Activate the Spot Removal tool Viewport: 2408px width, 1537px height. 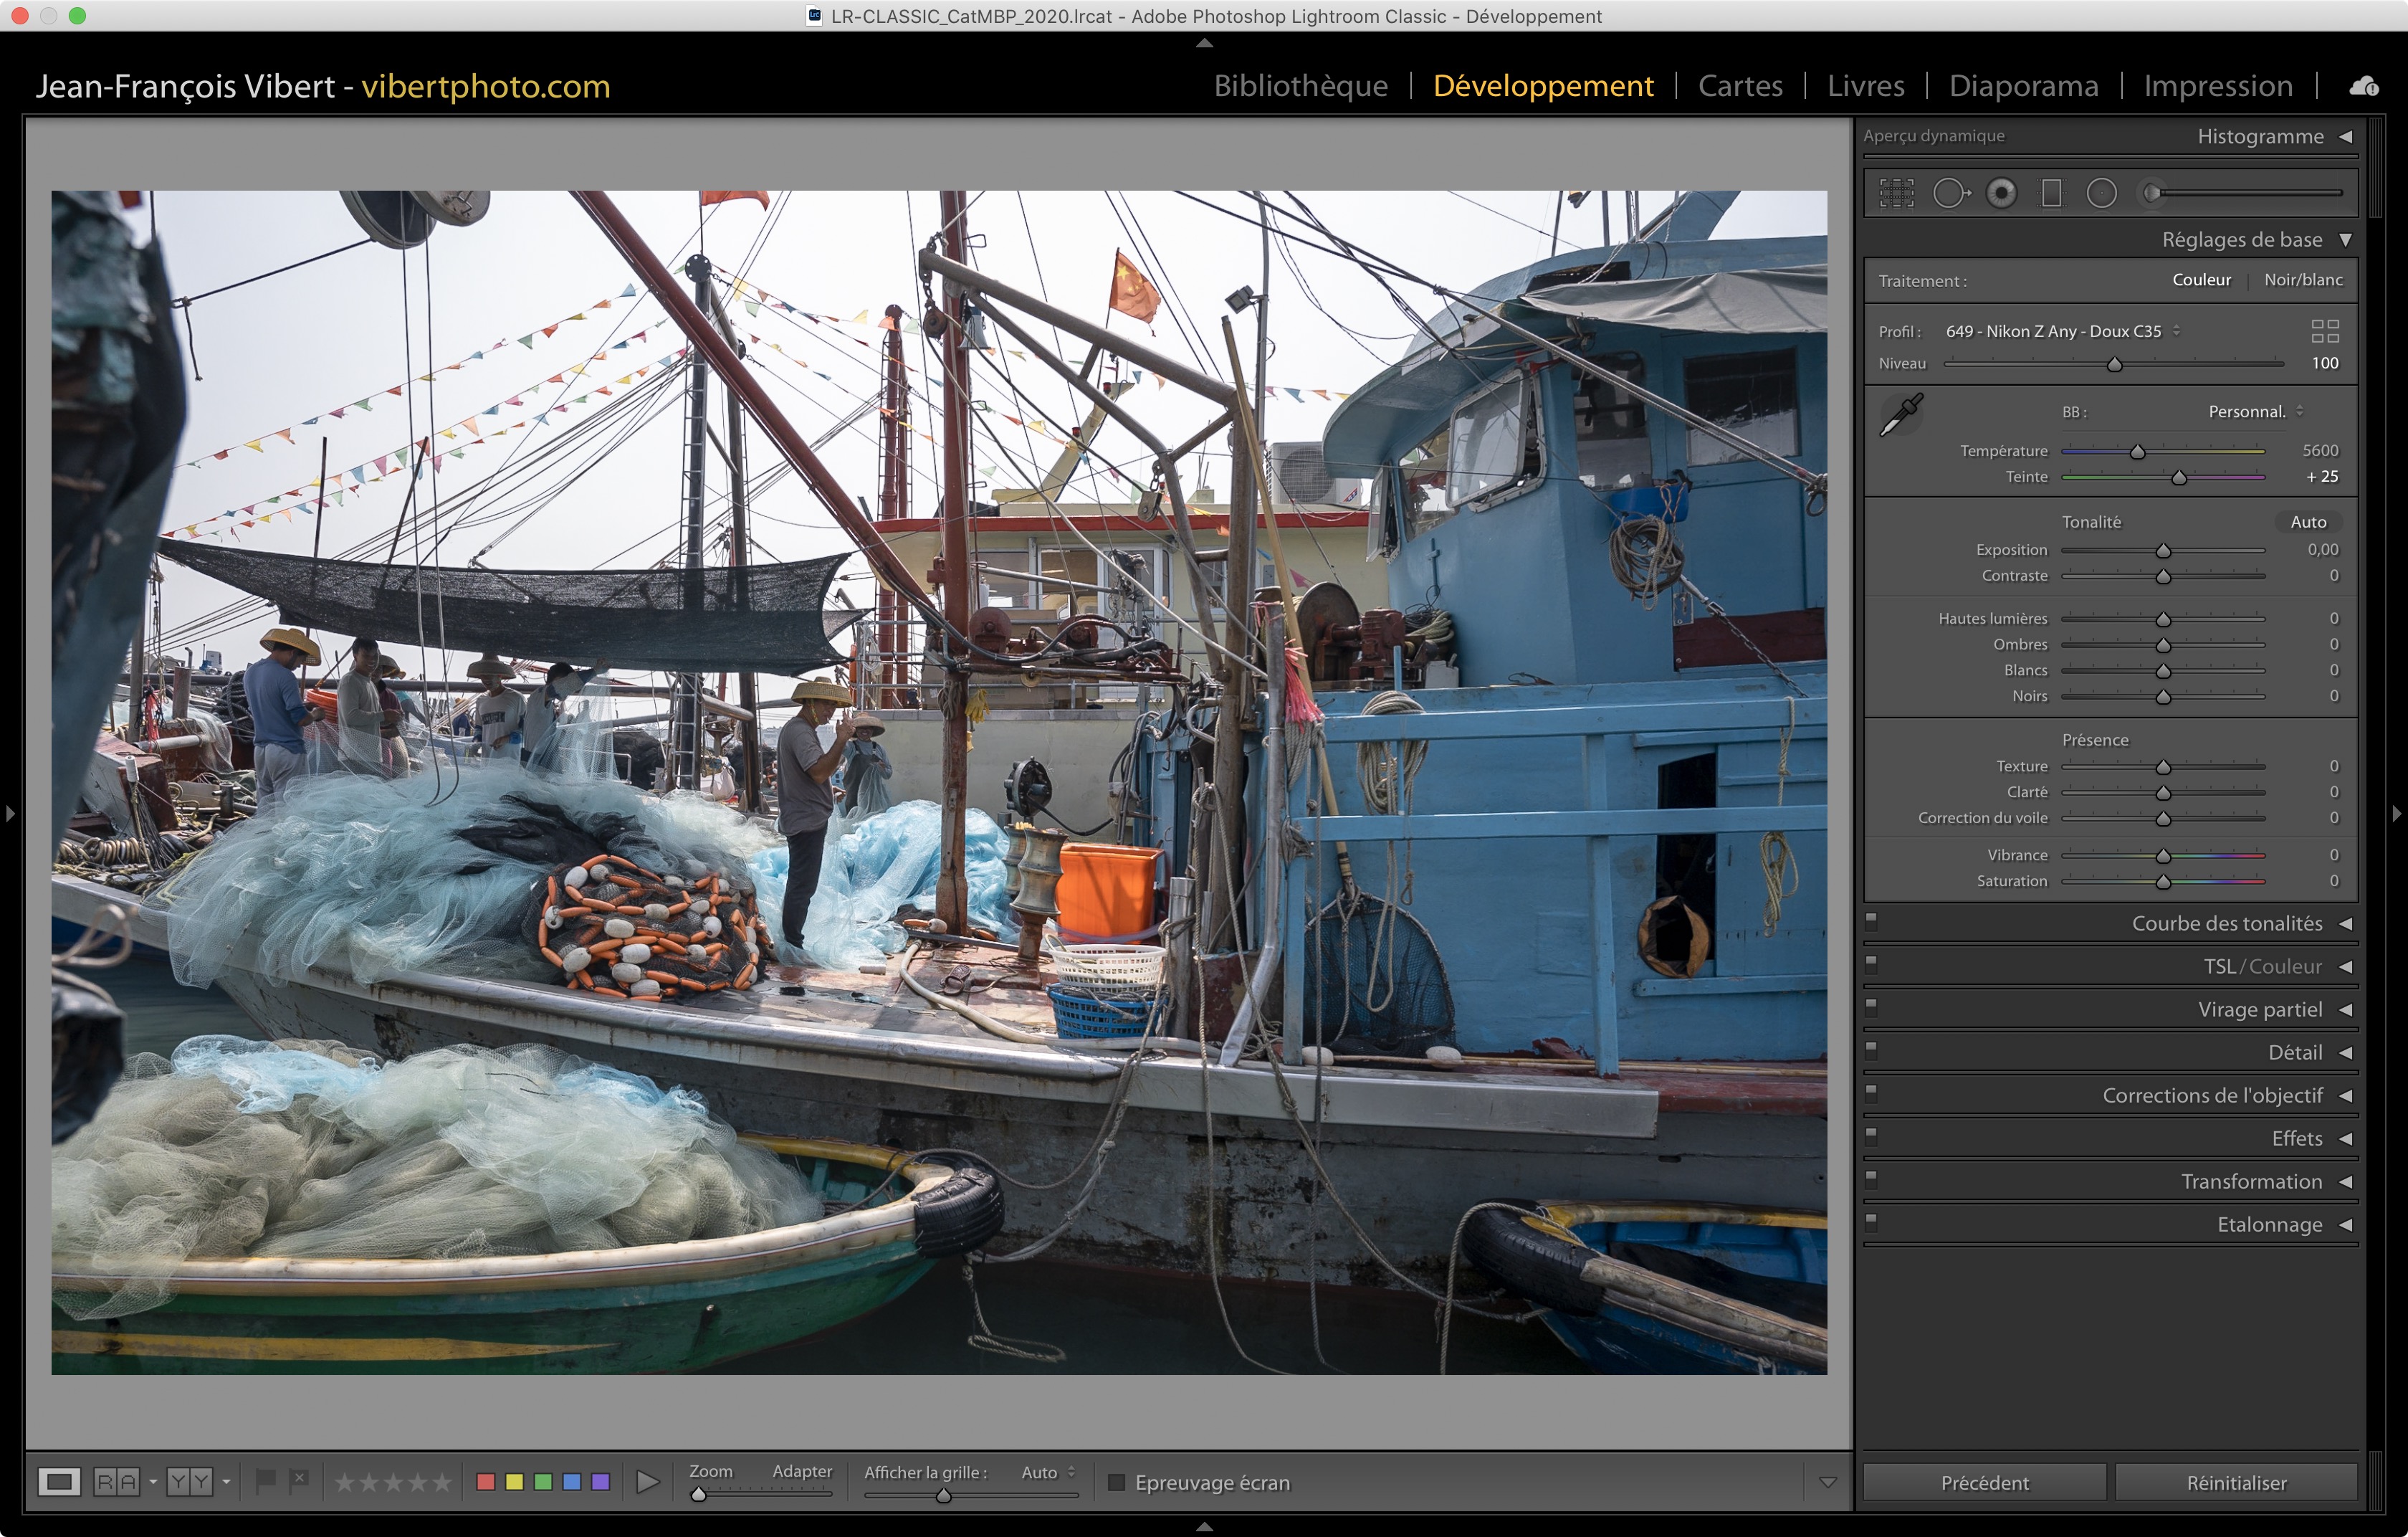[x=1950, y=193]
